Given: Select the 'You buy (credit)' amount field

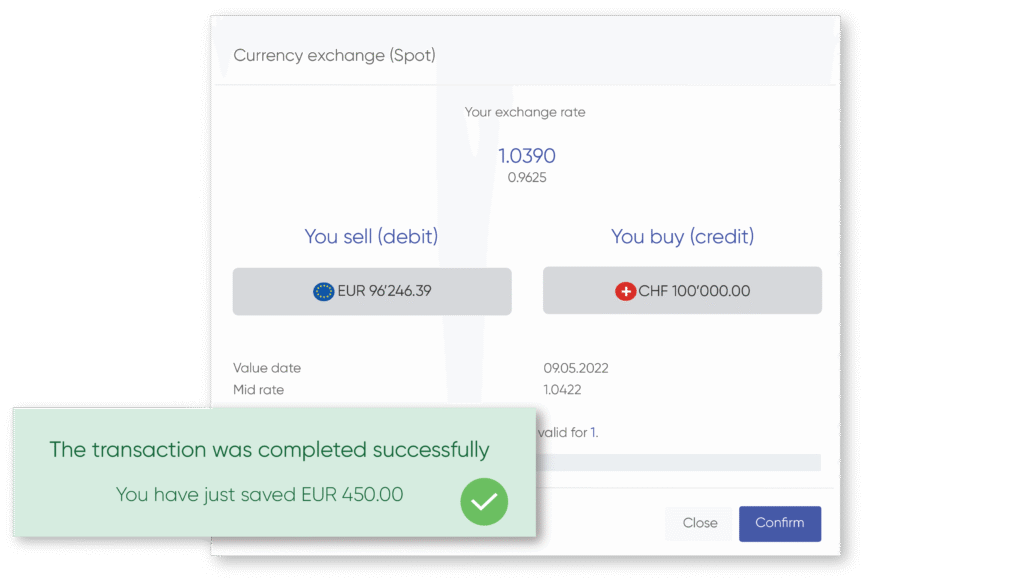Looking at the screenshot, I should pyautogui.click(x=682, y=291).
